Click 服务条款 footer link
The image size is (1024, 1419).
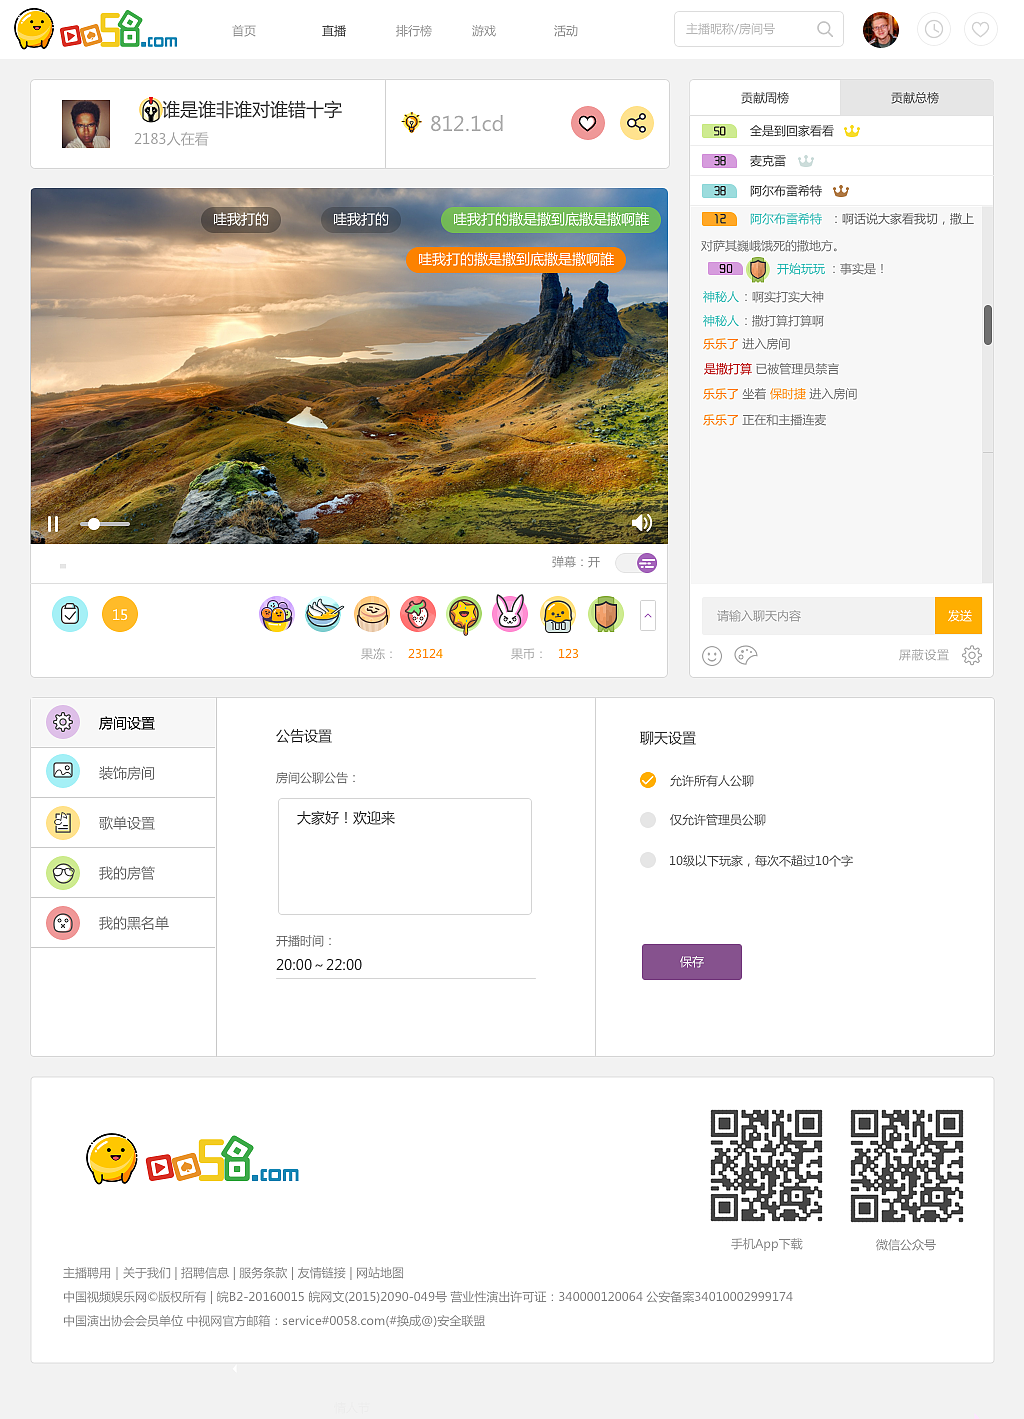[x=263, y=1273]
